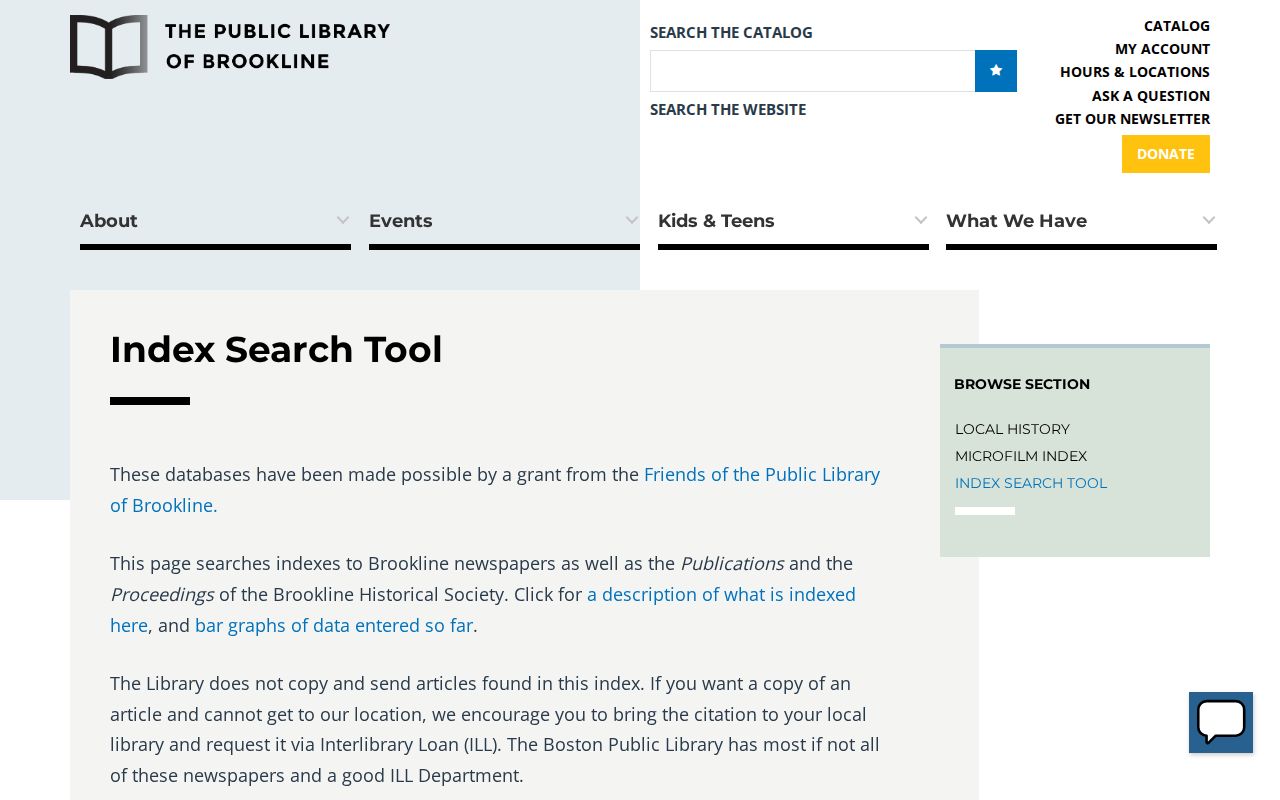Image resolution: width=1280 pixels, height=800 pixels.
Task: Expand the What We Have menu chevron
Action: point(1209,220)
